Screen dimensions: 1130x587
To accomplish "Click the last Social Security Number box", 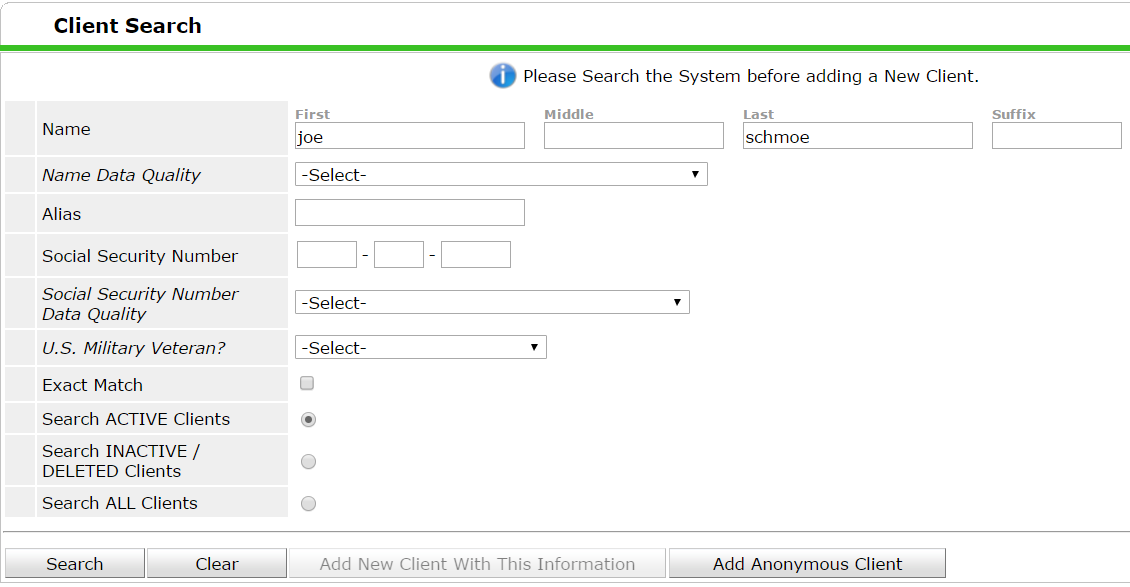I will point(476,255).
